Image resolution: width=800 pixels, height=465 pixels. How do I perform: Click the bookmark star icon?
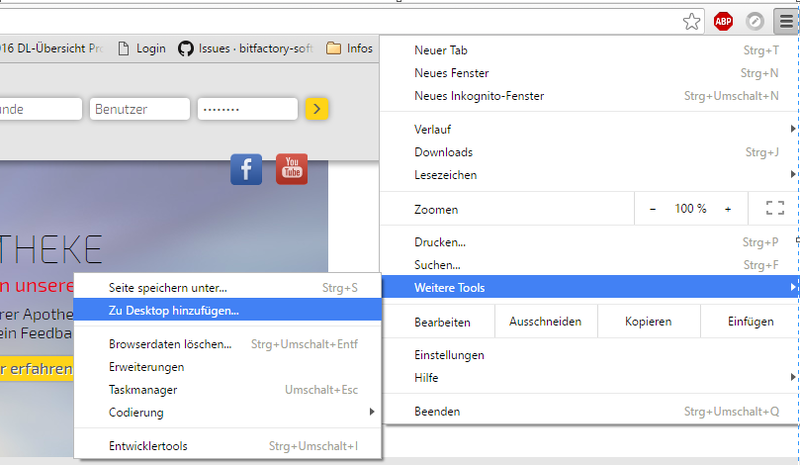691,20
